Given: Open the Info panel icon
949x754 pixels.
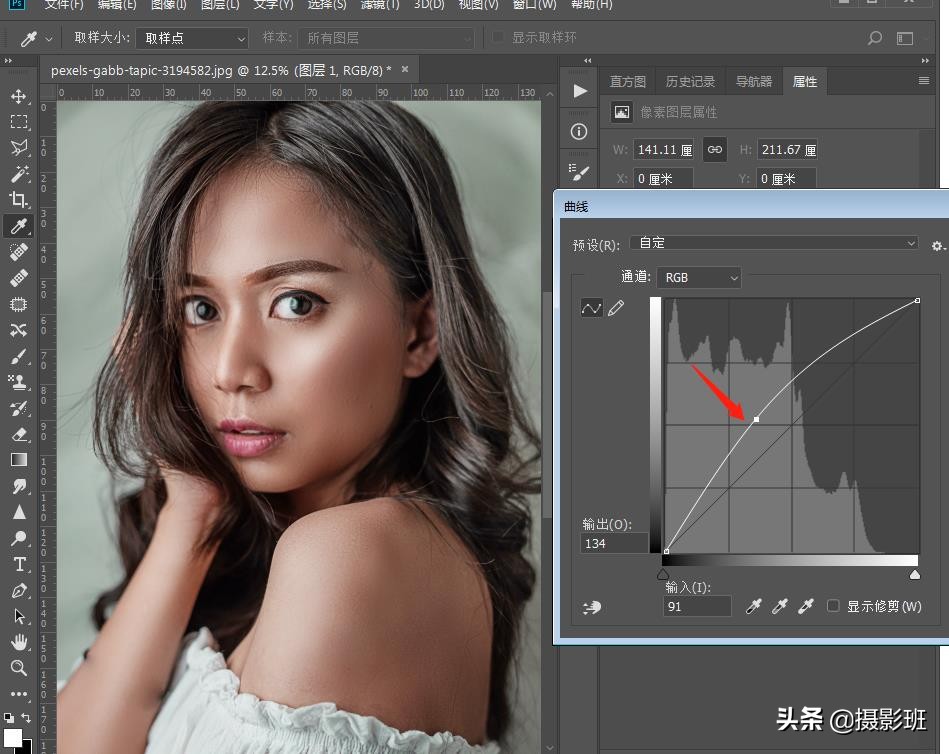Looking at the screenshot, I should click(579, 131).
